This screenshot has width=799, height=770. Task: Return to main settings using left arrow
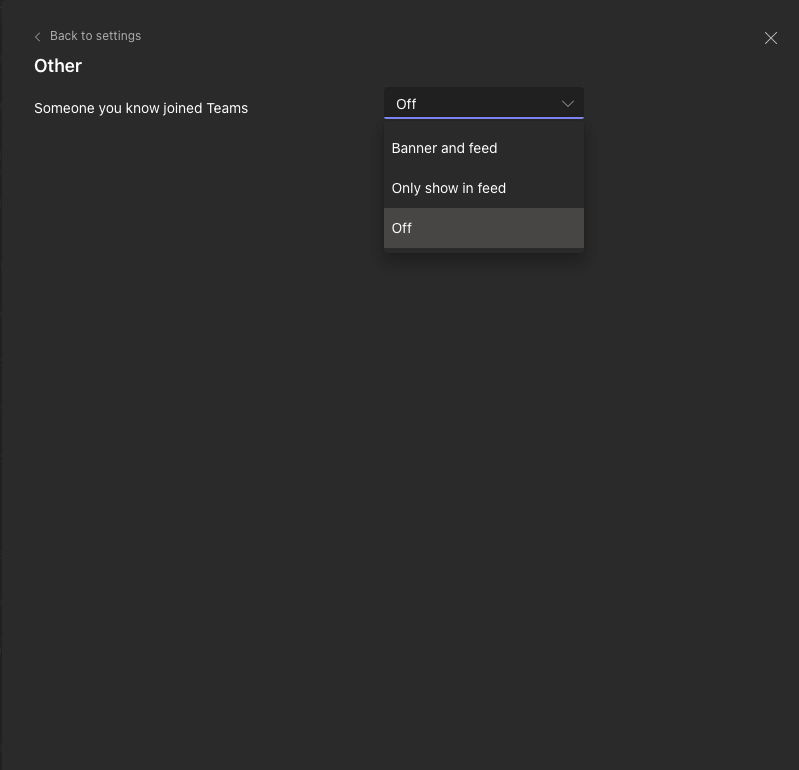pos(37,37)
